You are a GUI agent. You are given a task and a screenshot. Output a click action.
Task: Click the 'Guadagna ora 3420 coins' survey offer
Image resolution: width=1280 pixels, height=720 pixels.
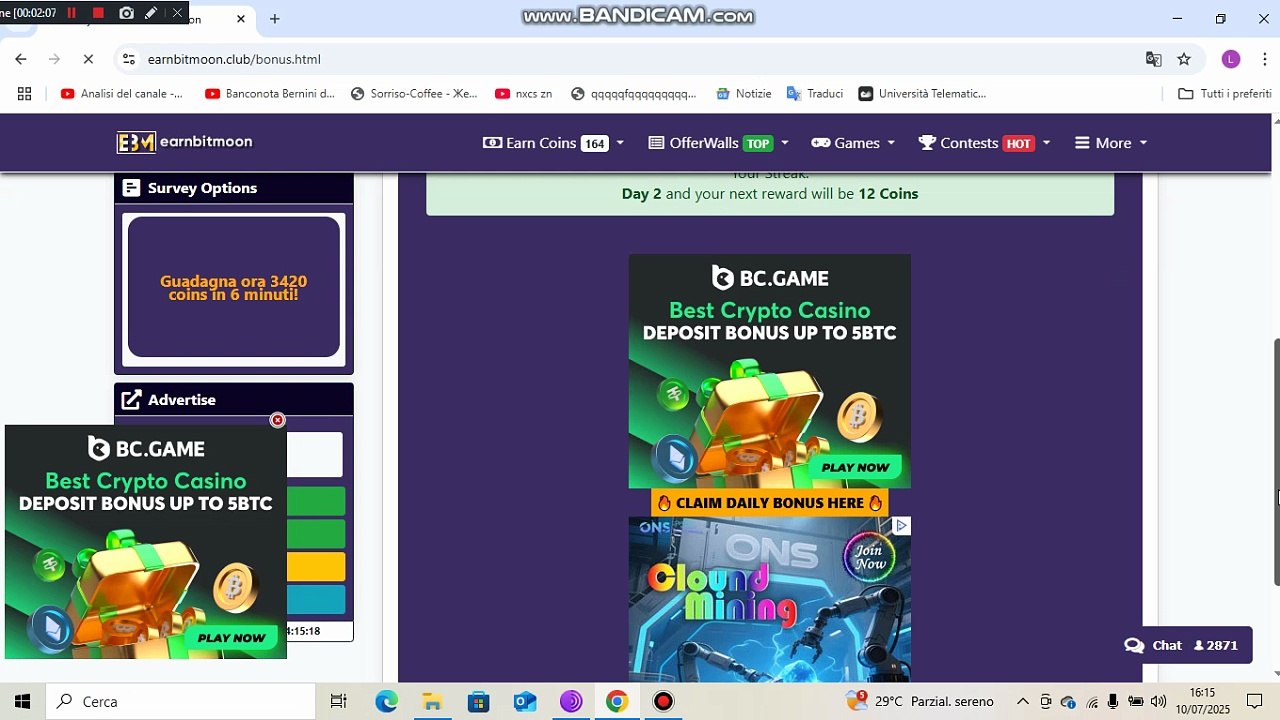point(234,288)
